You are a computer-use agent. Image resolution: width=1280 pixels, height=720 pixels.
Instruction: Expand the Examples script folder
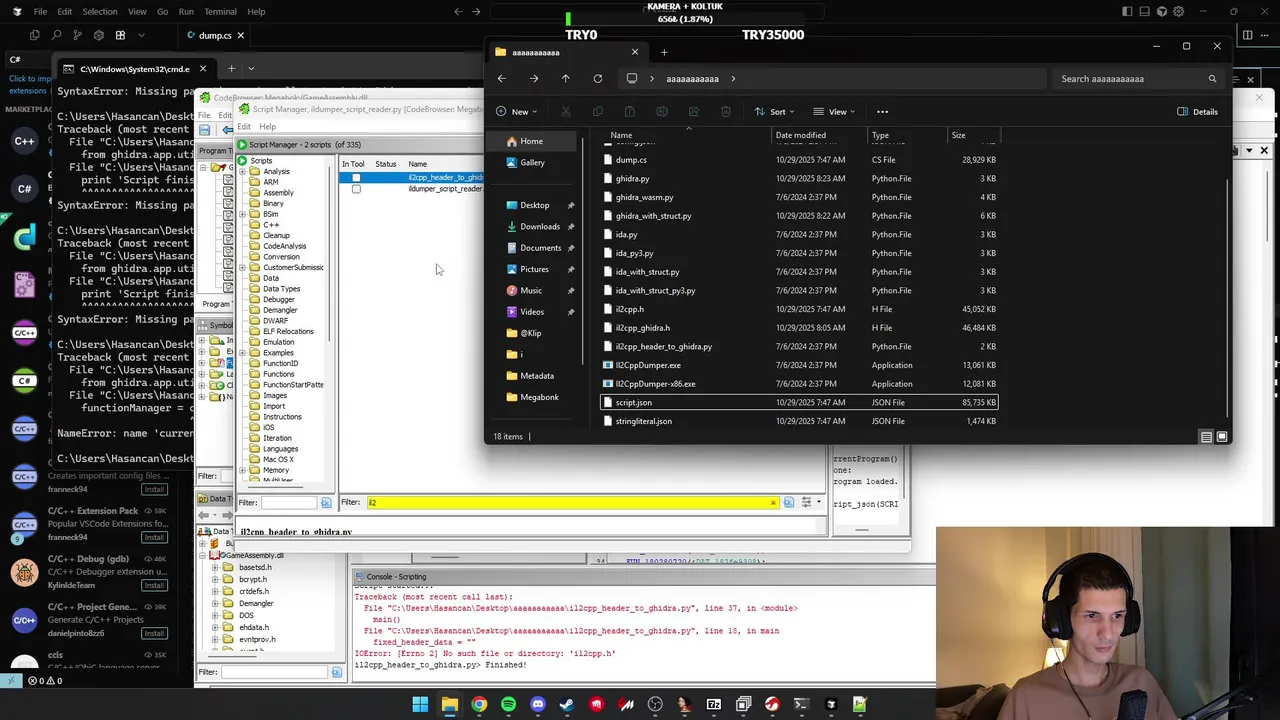pyautogui.click(x=242, y=353)
